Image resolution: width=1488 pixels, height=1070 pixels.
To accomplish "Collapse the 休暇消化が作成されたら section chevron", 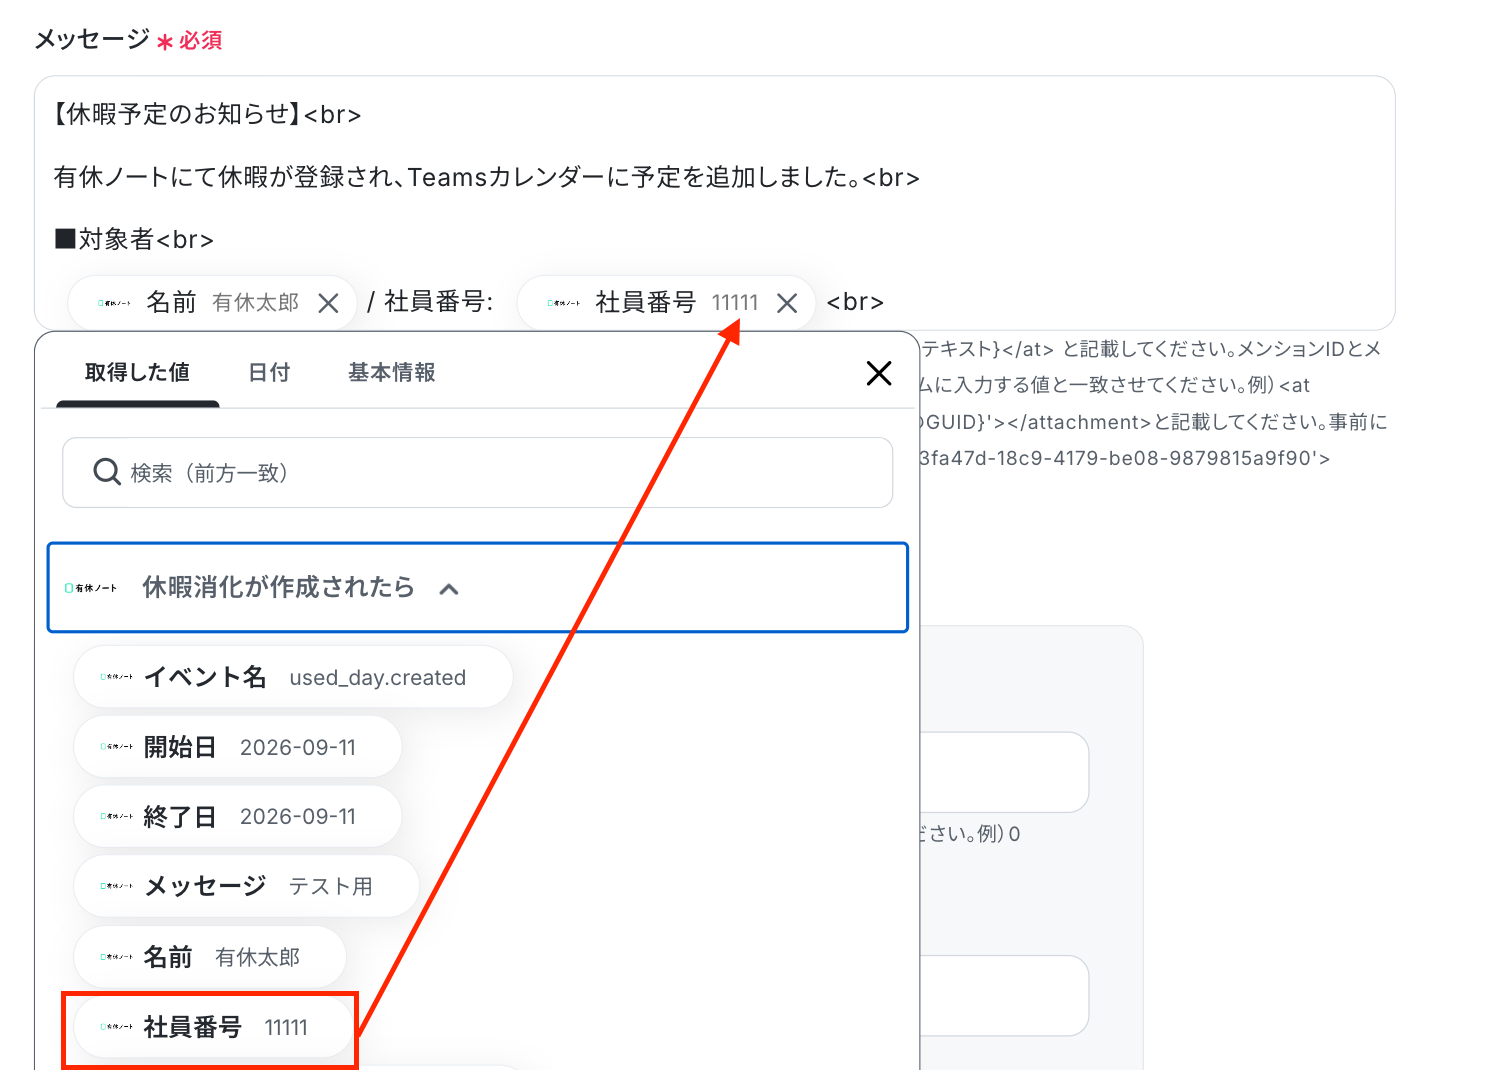I will click(449, 589).
